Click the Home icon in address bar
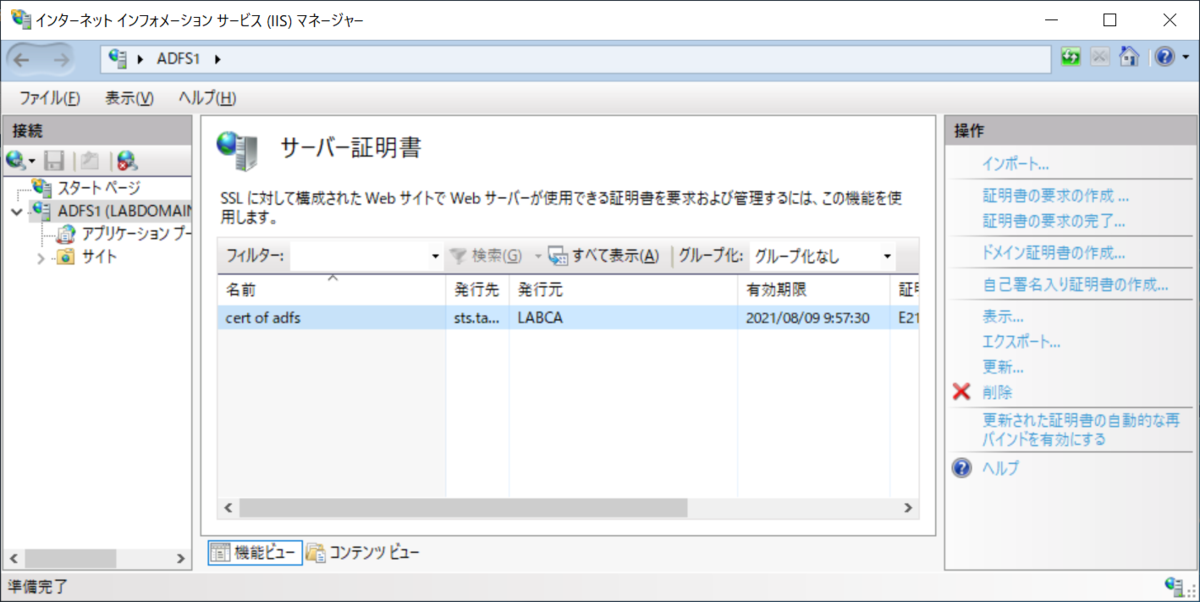 1129,57
